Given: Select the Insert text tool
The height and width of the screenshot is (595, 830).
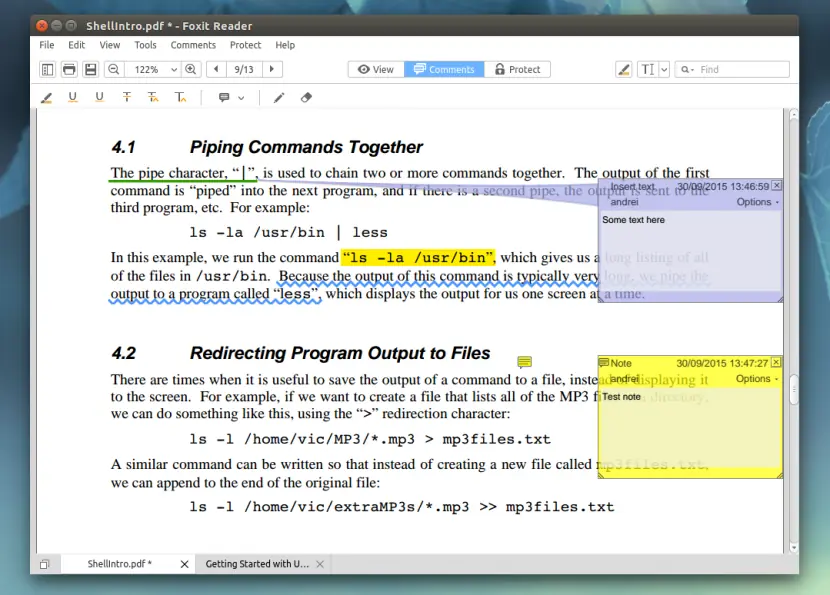Looking at the screenshot, I should tap(181, 97).
